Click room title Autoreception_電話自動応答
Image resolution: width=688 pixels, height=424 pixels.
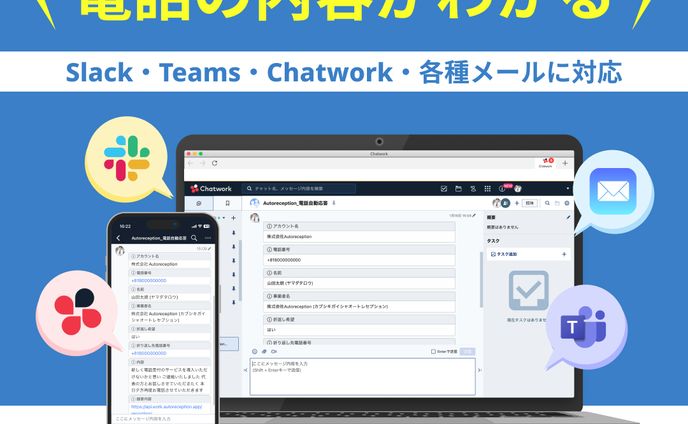pos(295,203)
